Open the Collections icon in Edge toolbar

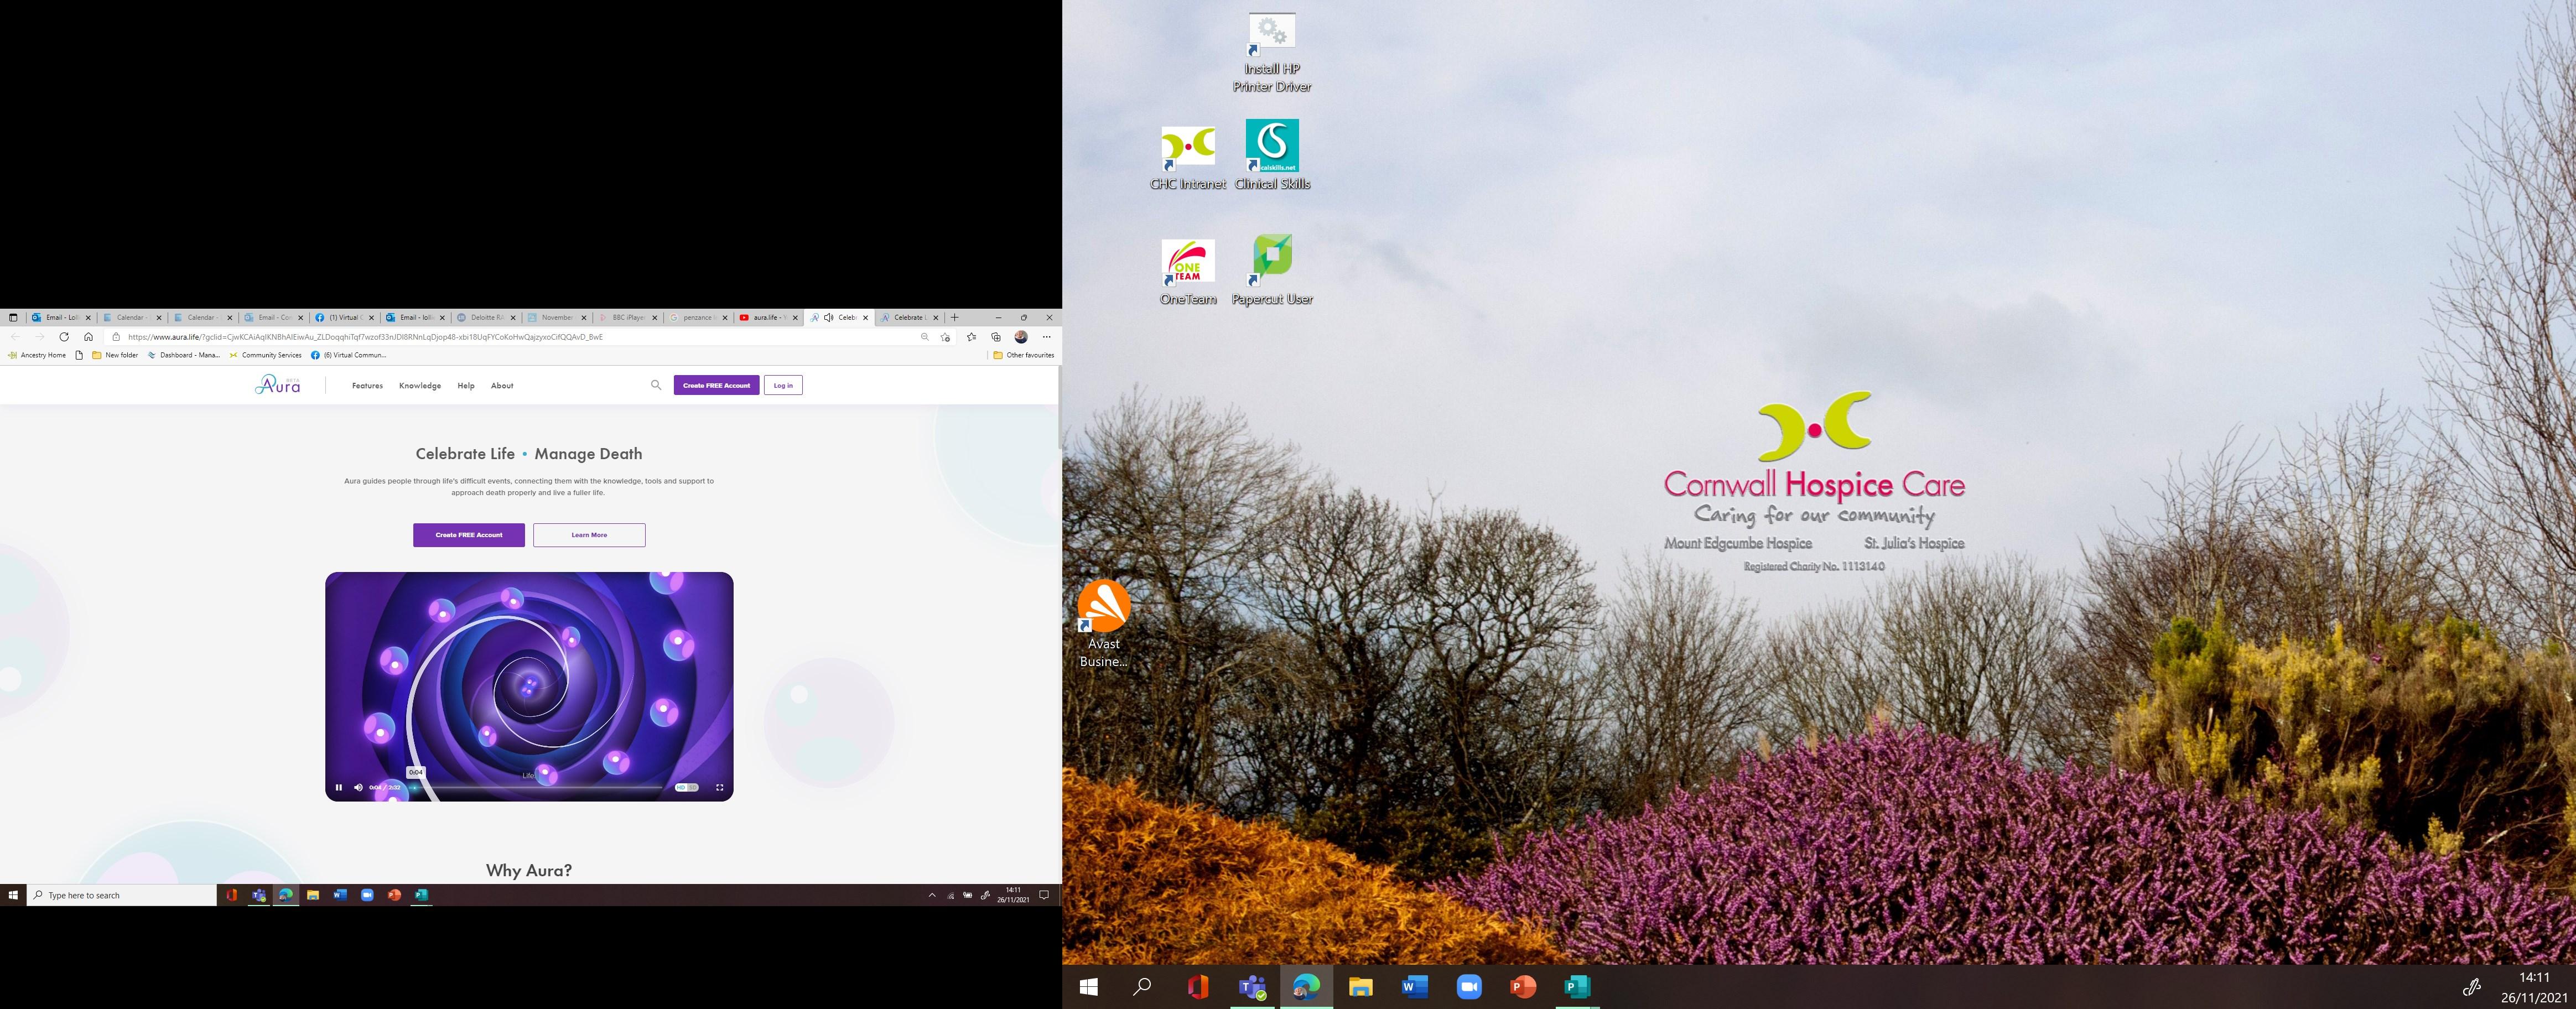(x=996, y=337)
